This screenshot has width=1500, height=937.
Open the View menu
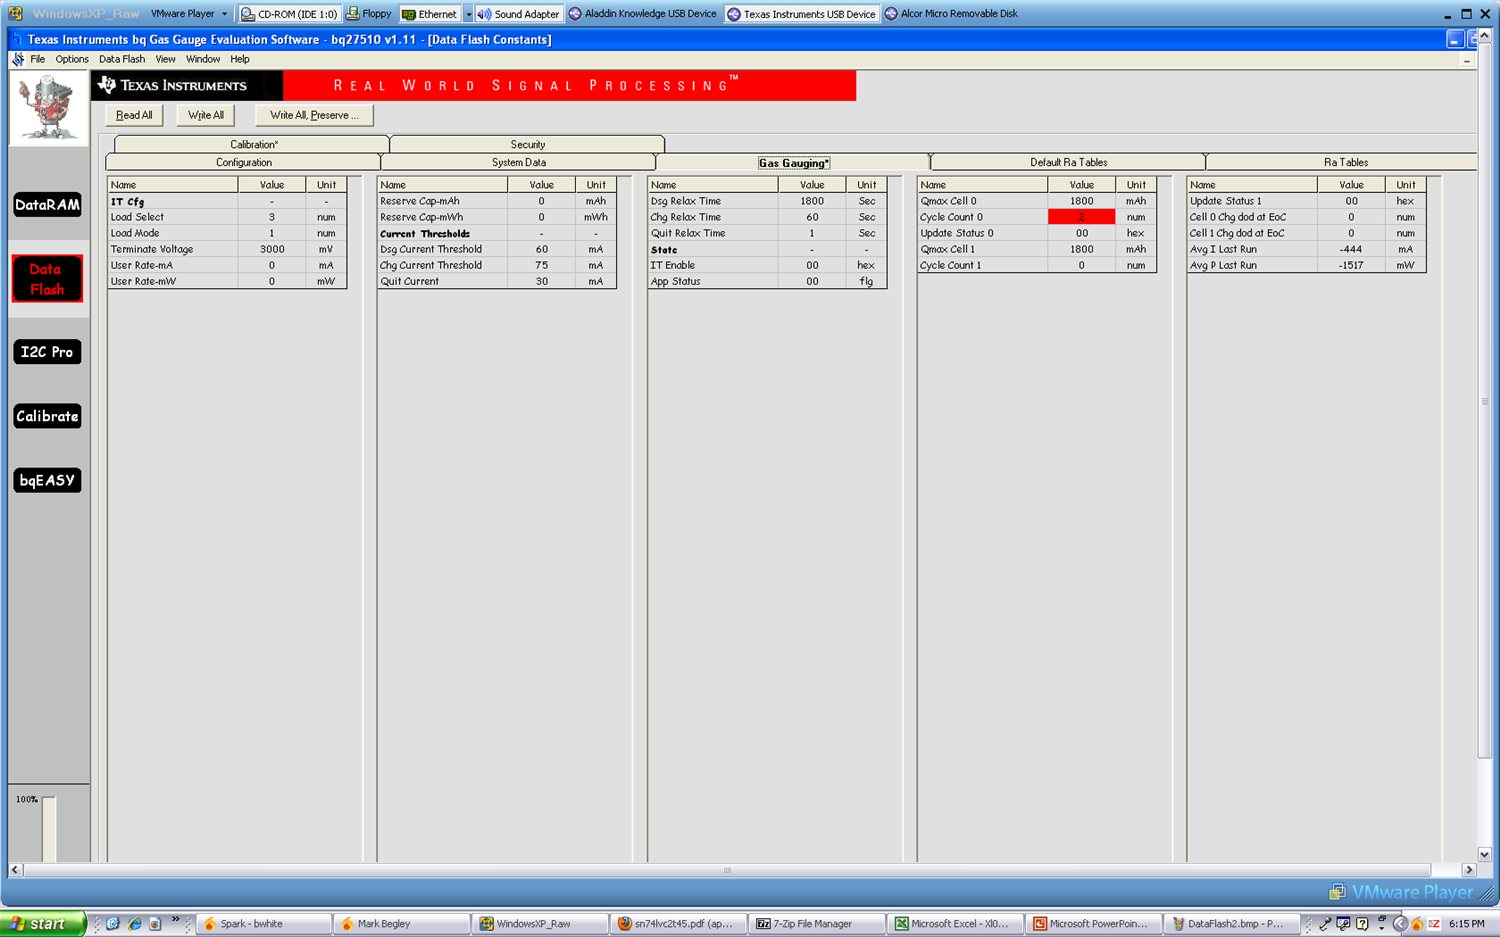click(165, 59)
